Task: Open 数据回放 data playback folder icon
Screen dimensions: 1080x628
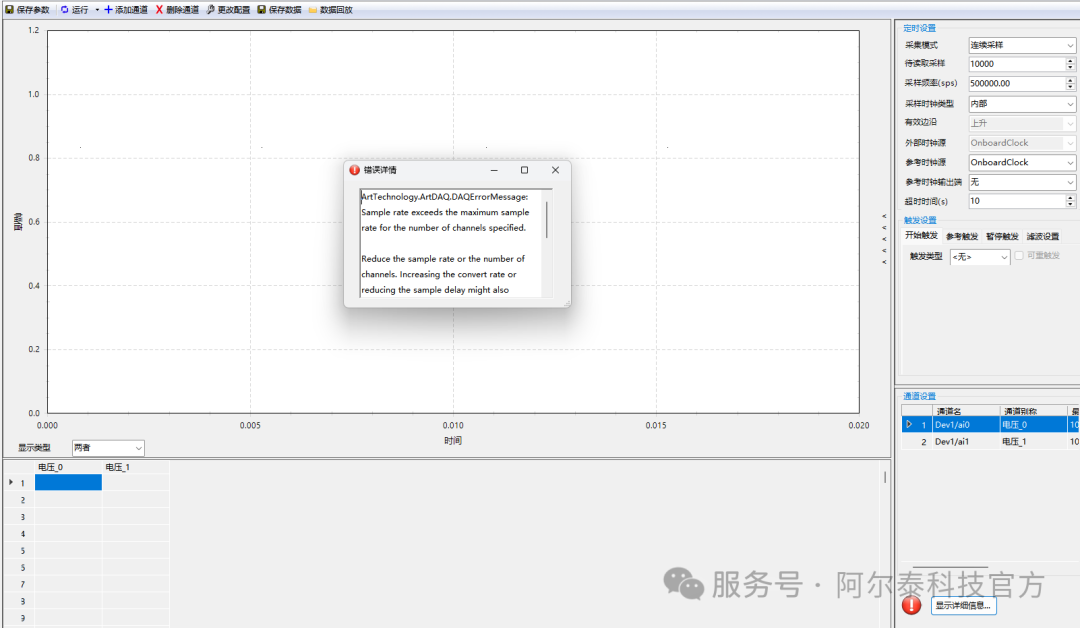Action: [x=313, y=9]
